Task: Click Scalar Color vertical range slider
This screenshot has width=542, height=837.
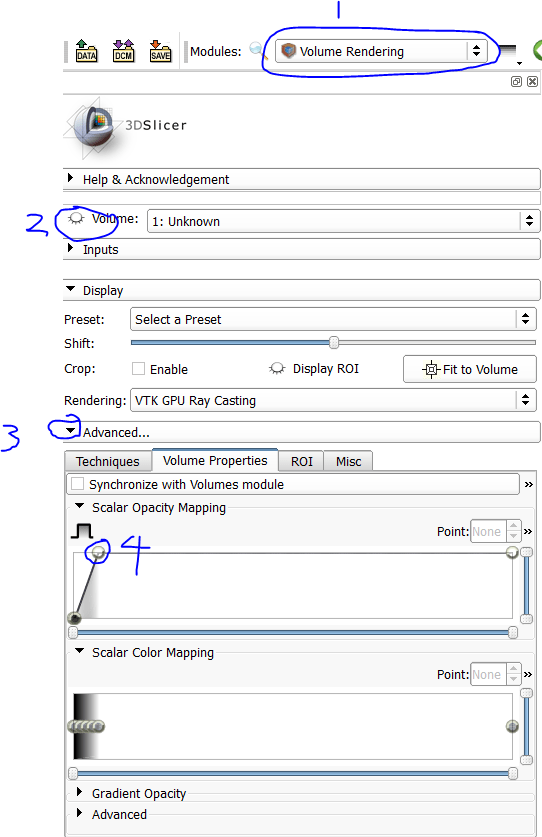Action: pyautogui.click(x=527, y=727)
